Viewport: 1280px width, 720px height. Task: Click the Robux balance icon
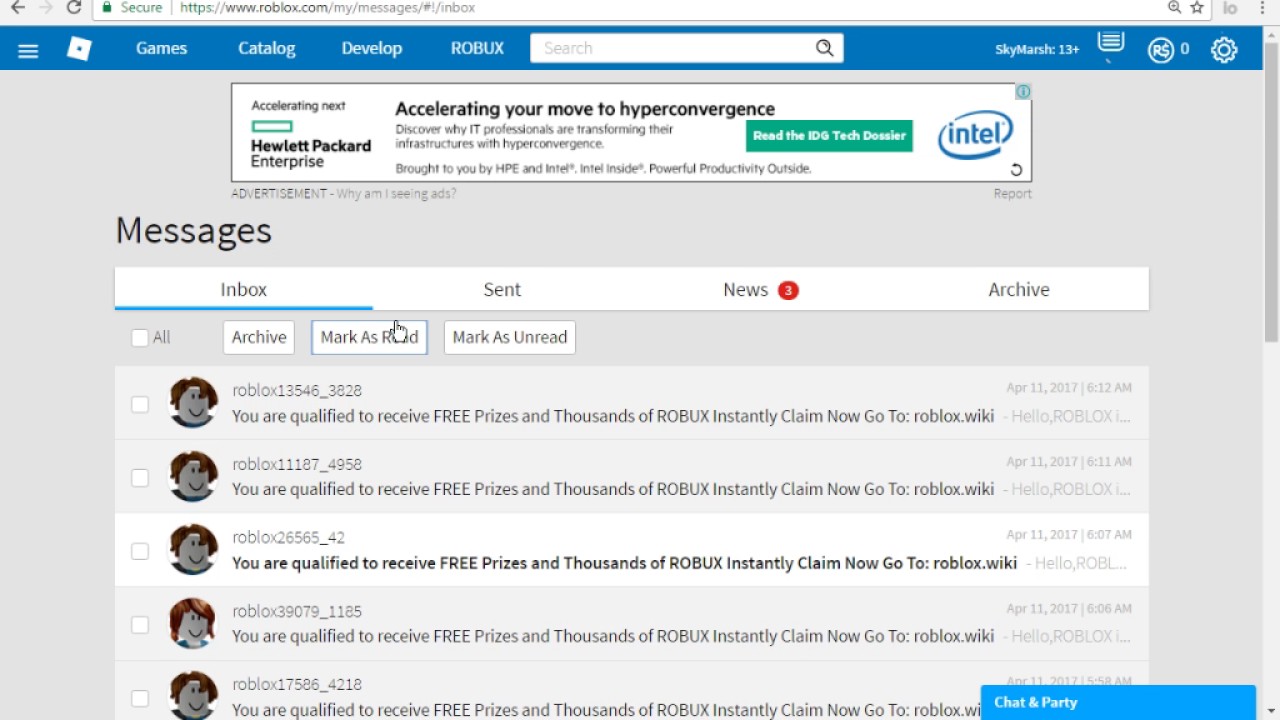[1160, 50]
